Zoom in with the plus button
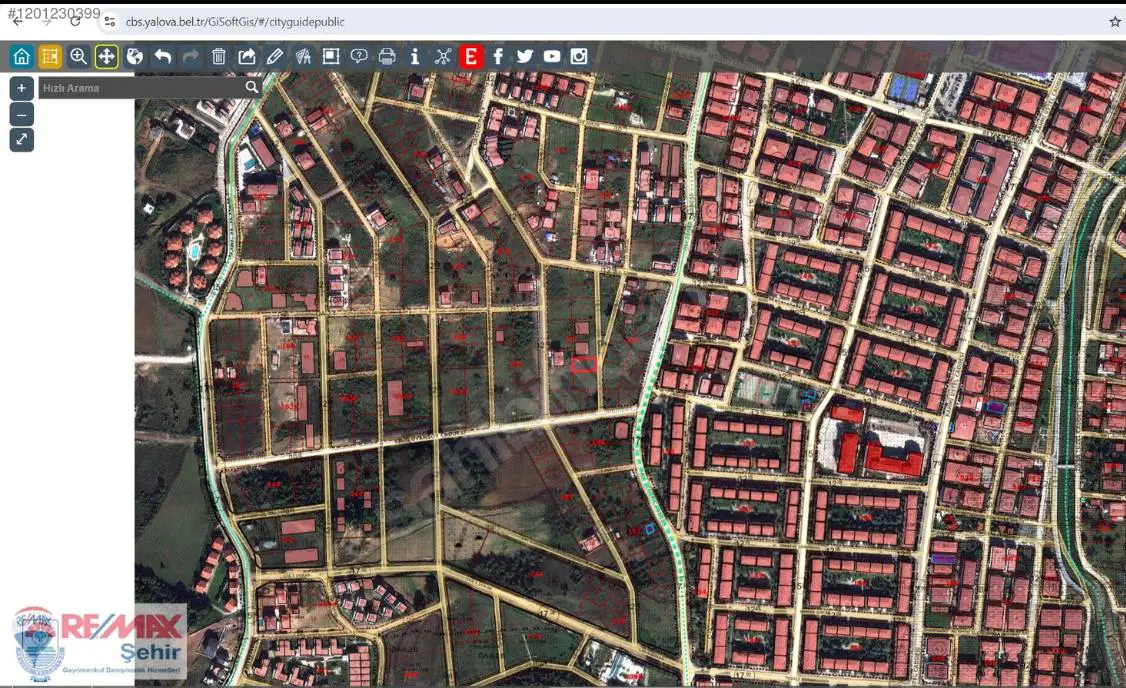 pos(22,88)
